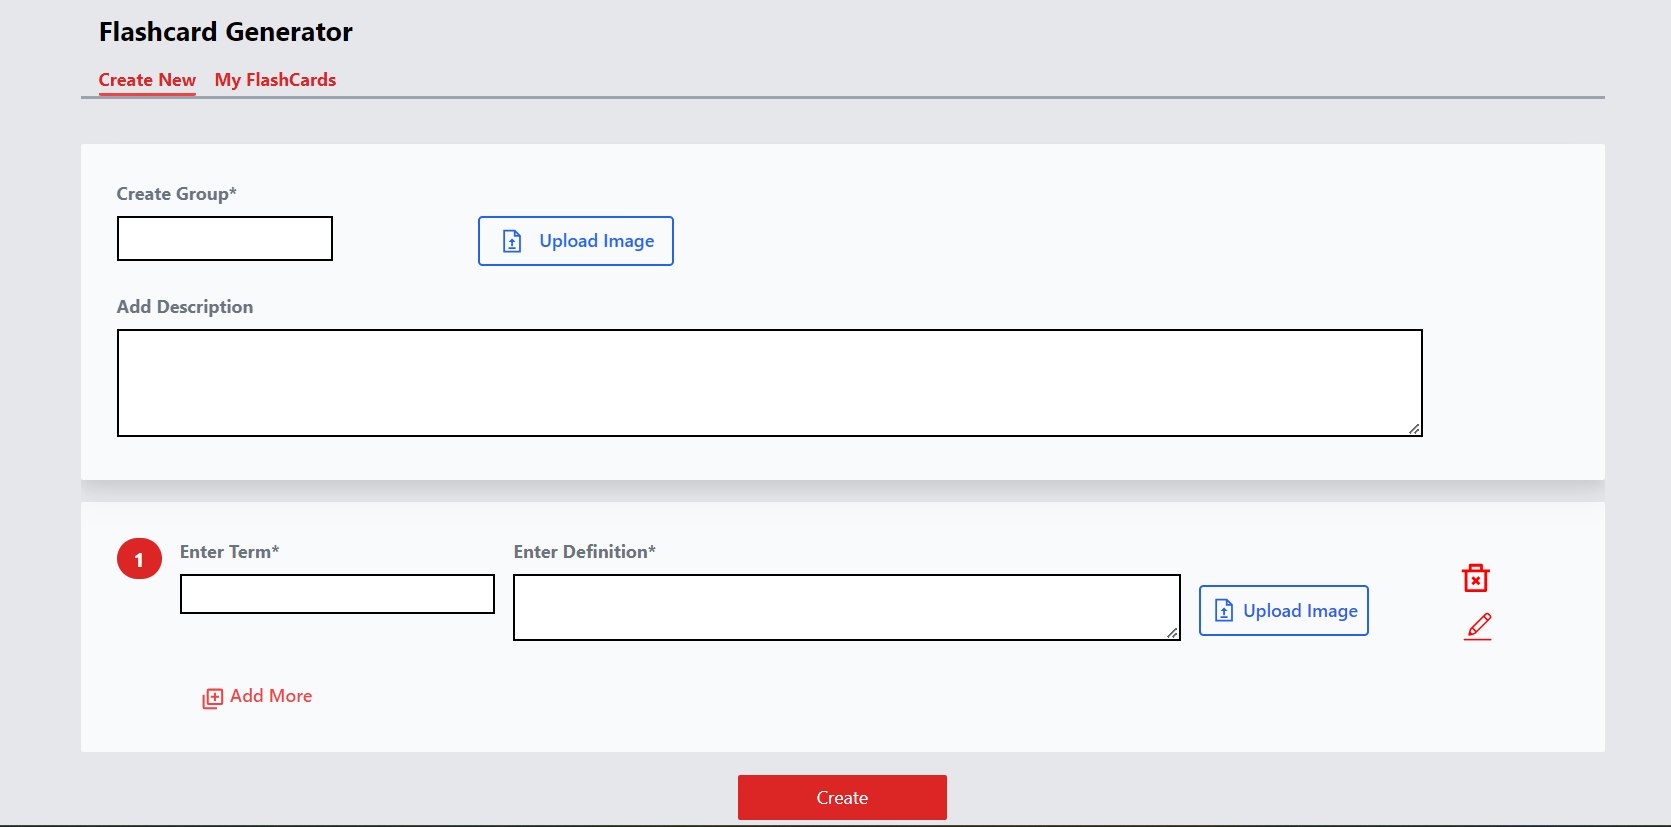
Task: Click the plus icon beside Add More
Action: [212, 698]
